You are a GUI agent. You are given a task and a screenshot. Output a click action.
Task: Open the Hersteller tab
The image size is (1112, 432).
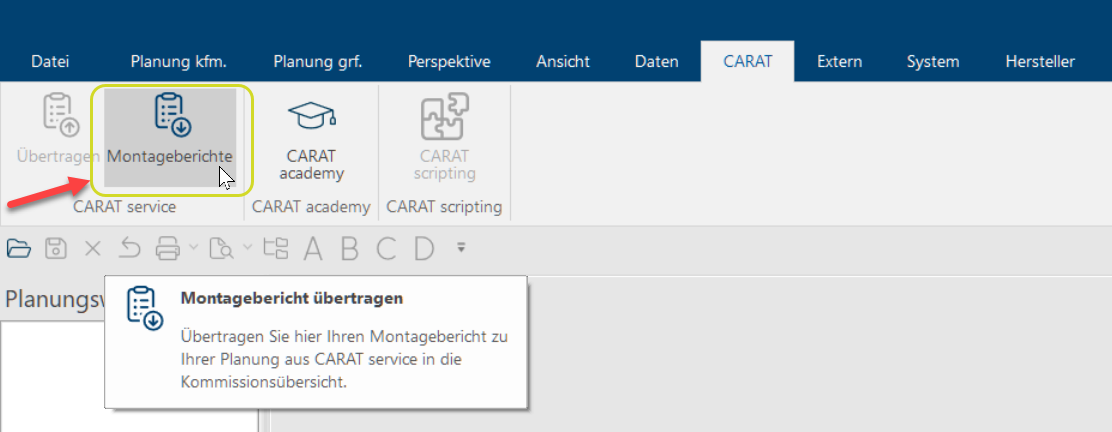(x=1040, y=62)
